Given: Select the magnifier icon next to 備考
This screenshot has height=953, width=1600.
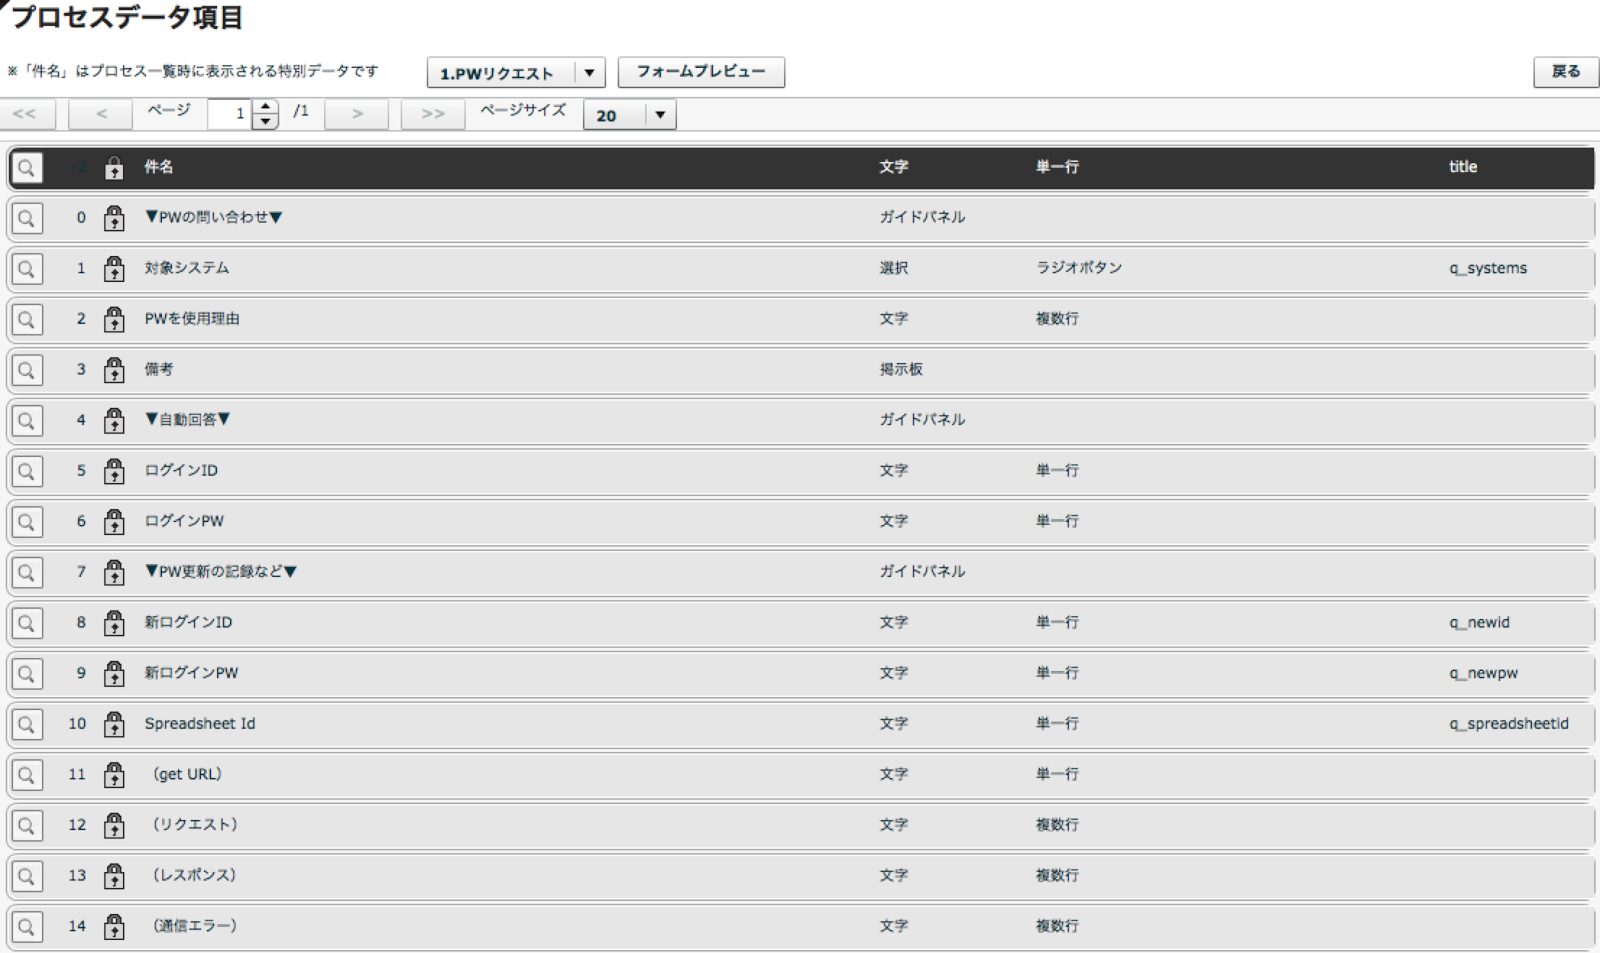Looking at the screenshot, I should 27,369.
